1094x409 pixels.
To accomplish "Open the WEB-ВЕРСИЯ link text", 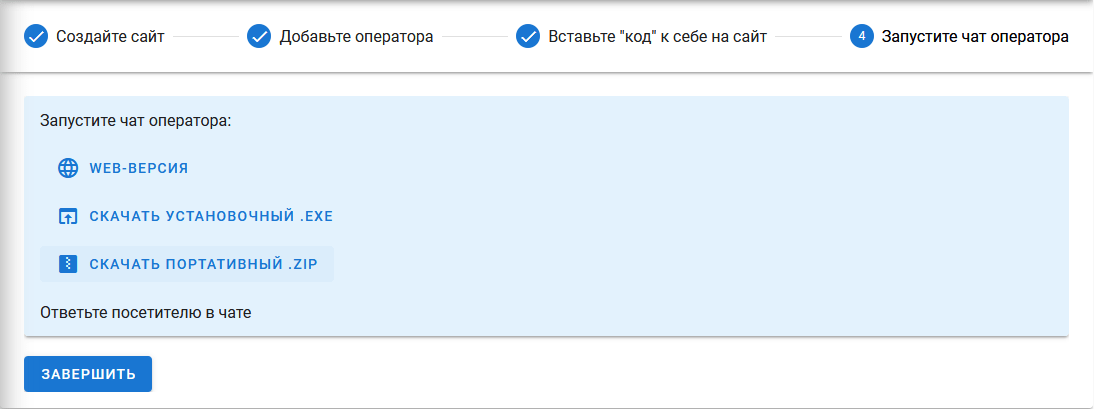I will [139, 168].
